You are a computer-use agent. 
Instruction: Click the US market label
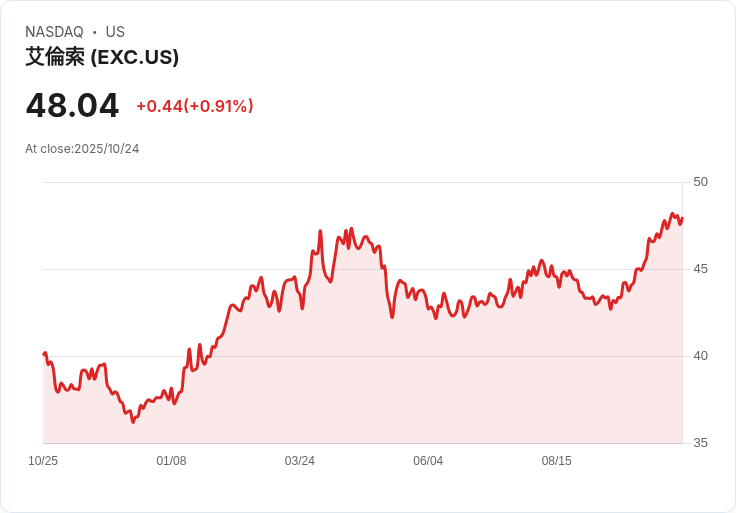click(x=115, y=32)
